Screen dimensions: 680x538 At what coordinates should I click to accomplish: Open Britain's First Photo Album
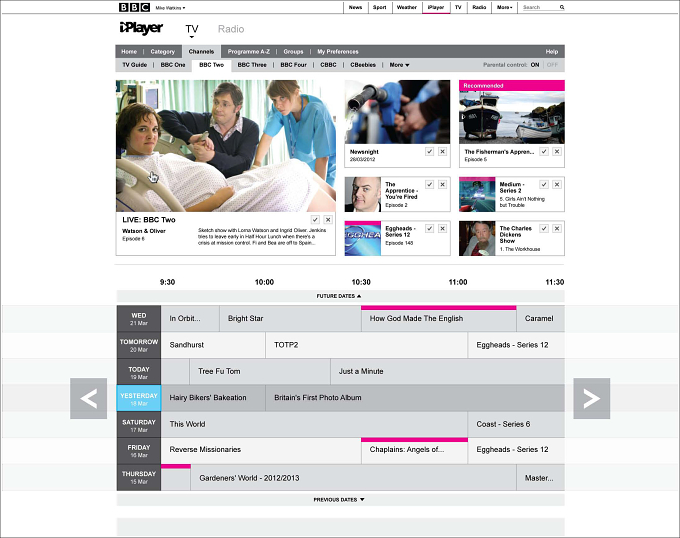pyautogui.click(x=415, y=398)
